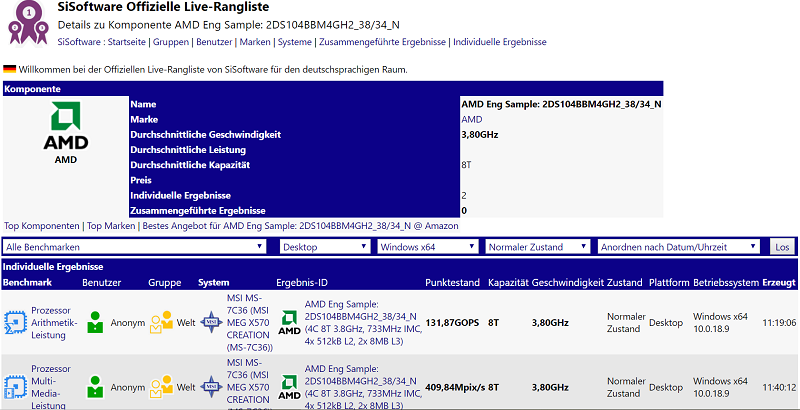The height and width of the screenshot is (410, 800).
Task: Open result ID link for 409,84Mpix/s
Action: click(x=363, y=387)
